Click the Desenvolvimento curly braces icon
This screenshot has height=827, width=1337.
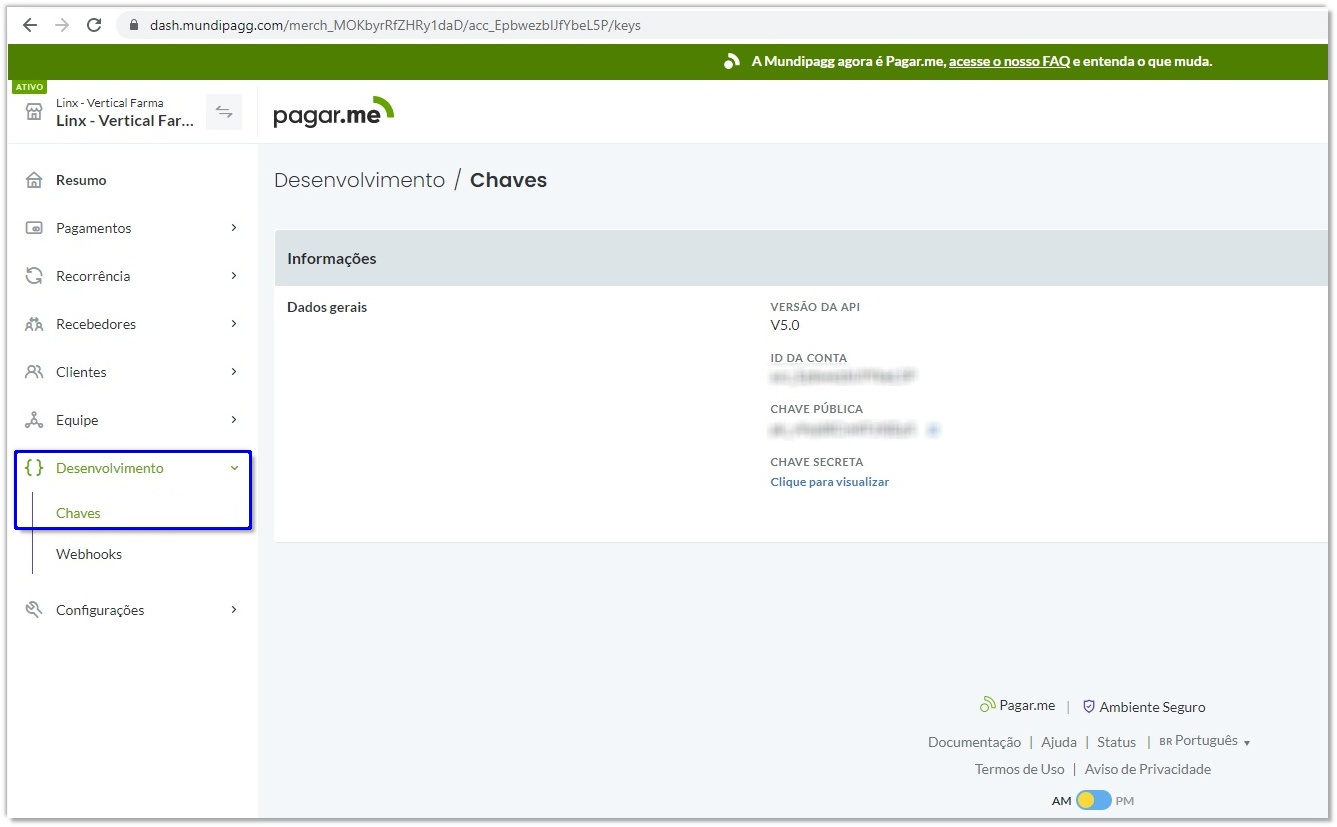pos(34,468)
